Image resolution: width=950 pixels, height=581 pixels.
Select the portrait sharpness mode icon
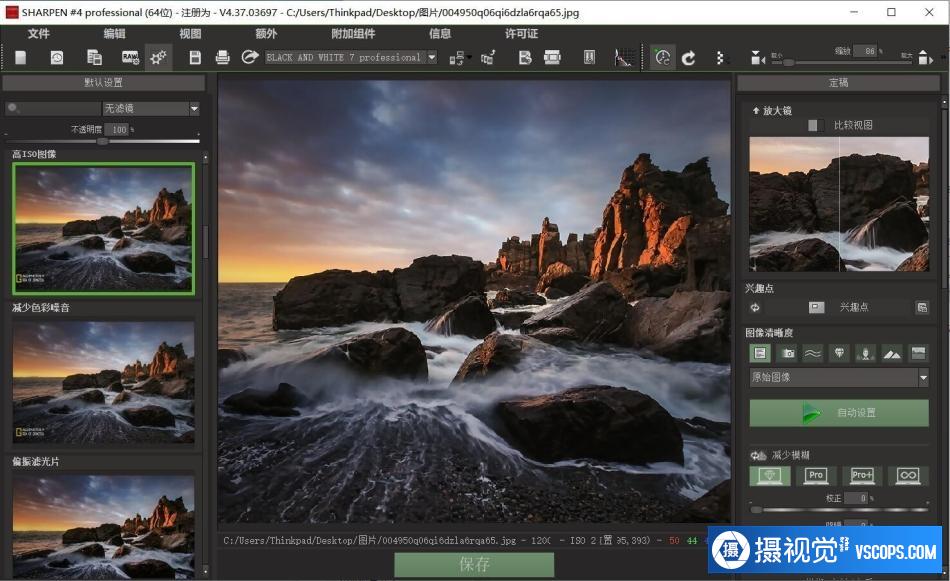point(865,353)
